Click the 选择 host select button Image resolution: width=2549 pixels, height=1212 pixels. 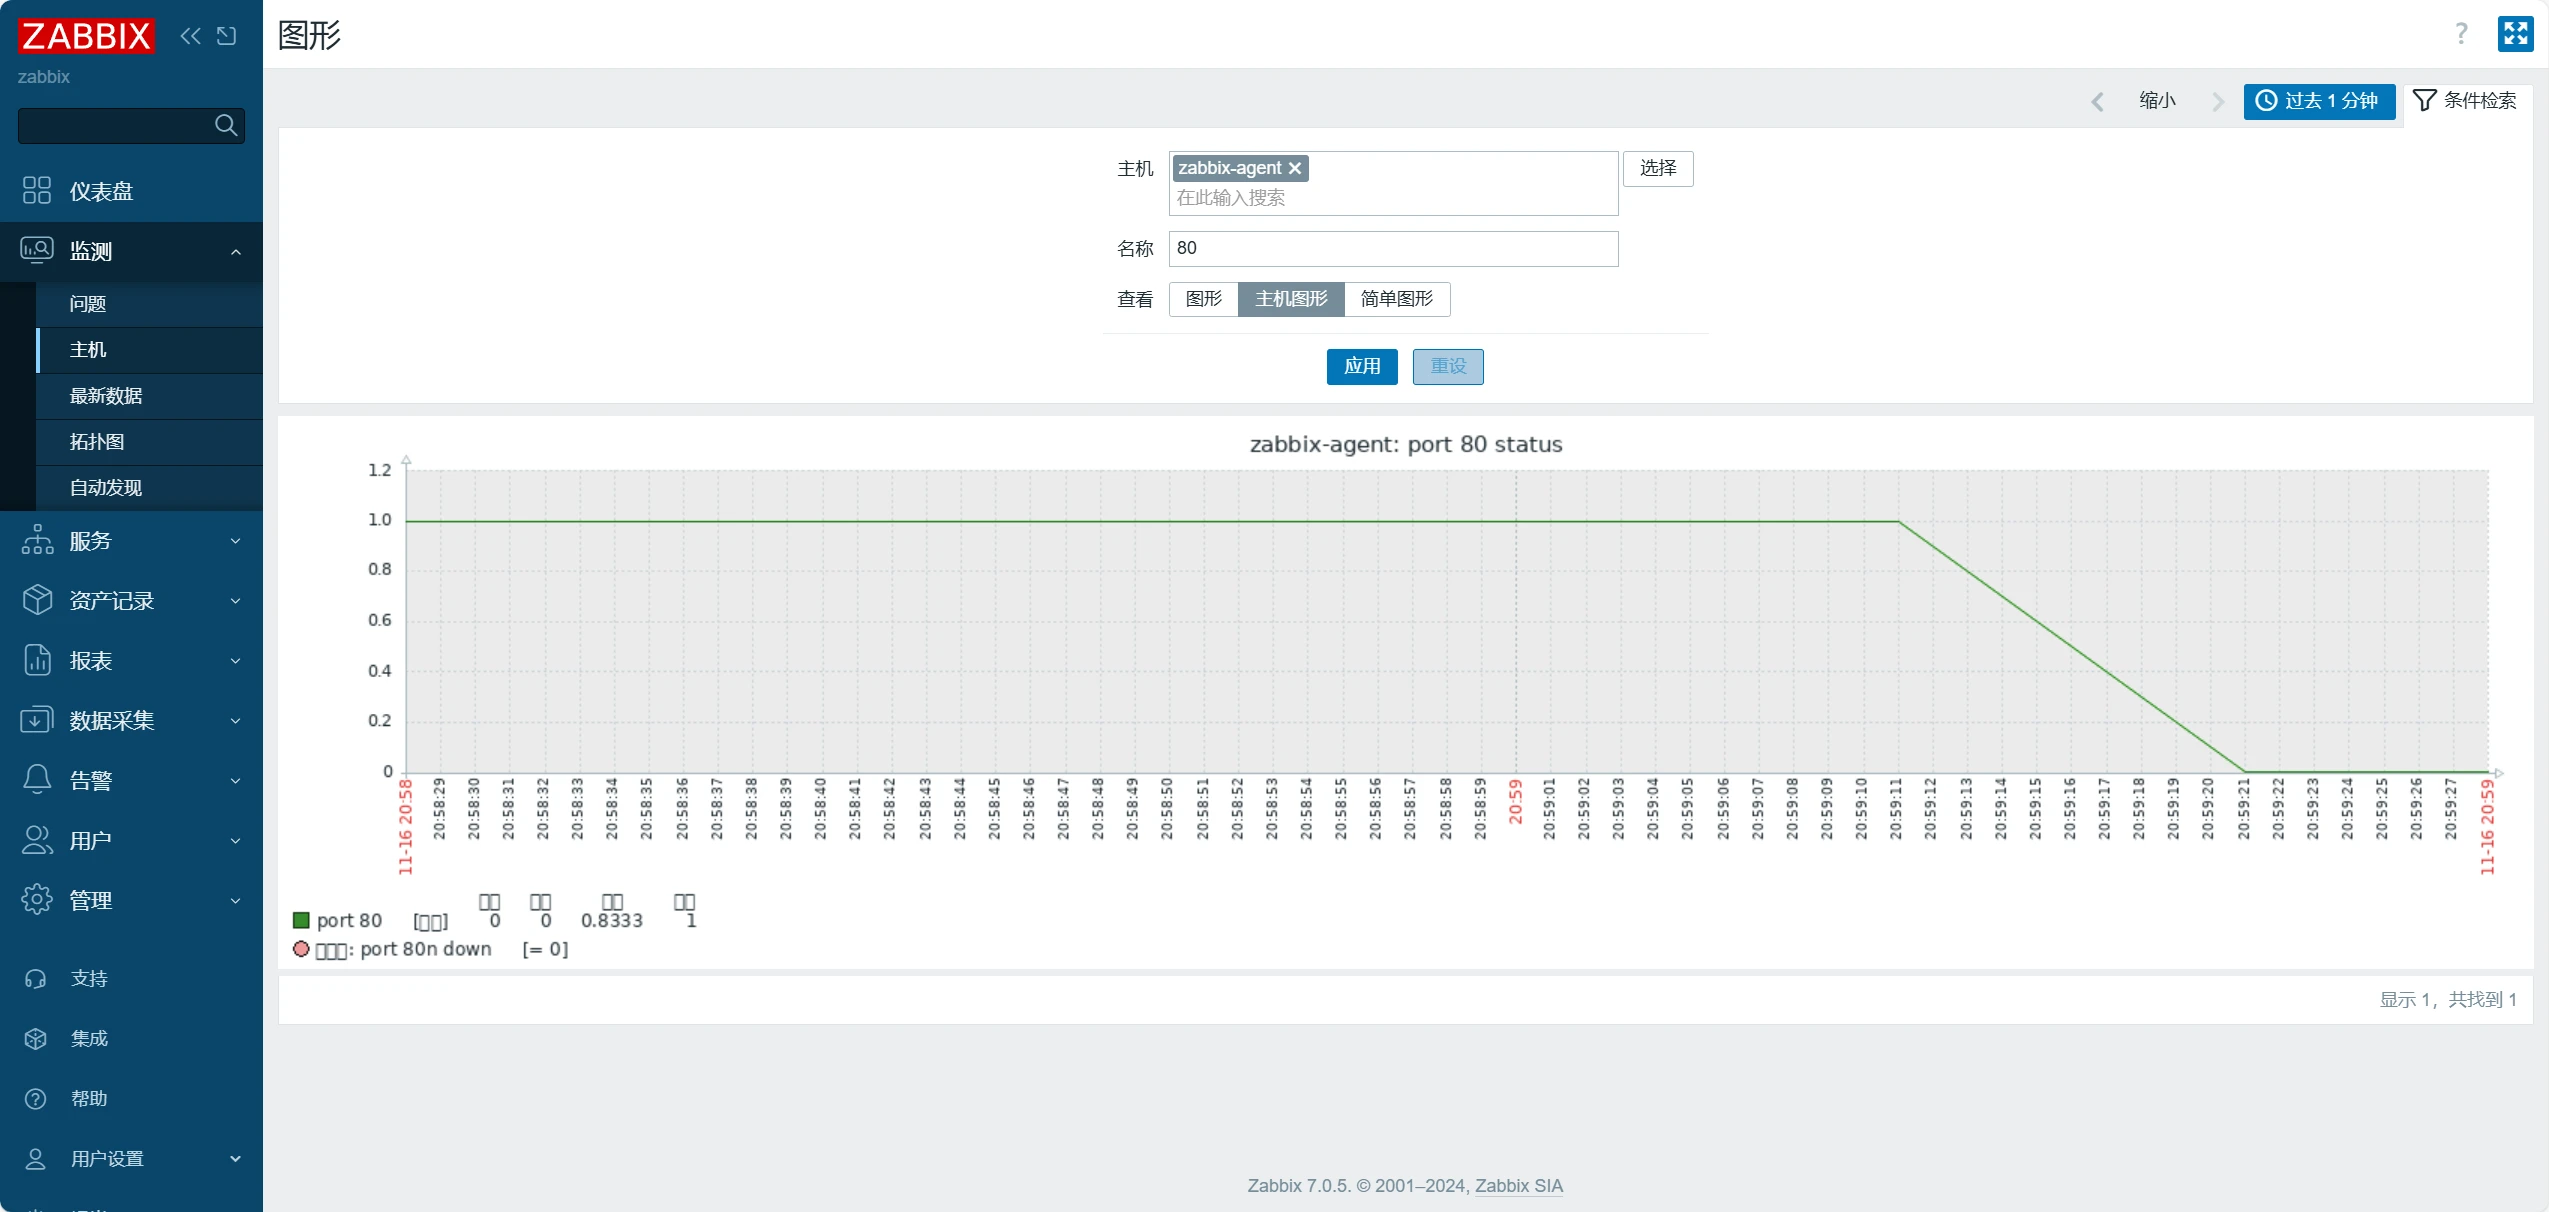[1657, 168]
